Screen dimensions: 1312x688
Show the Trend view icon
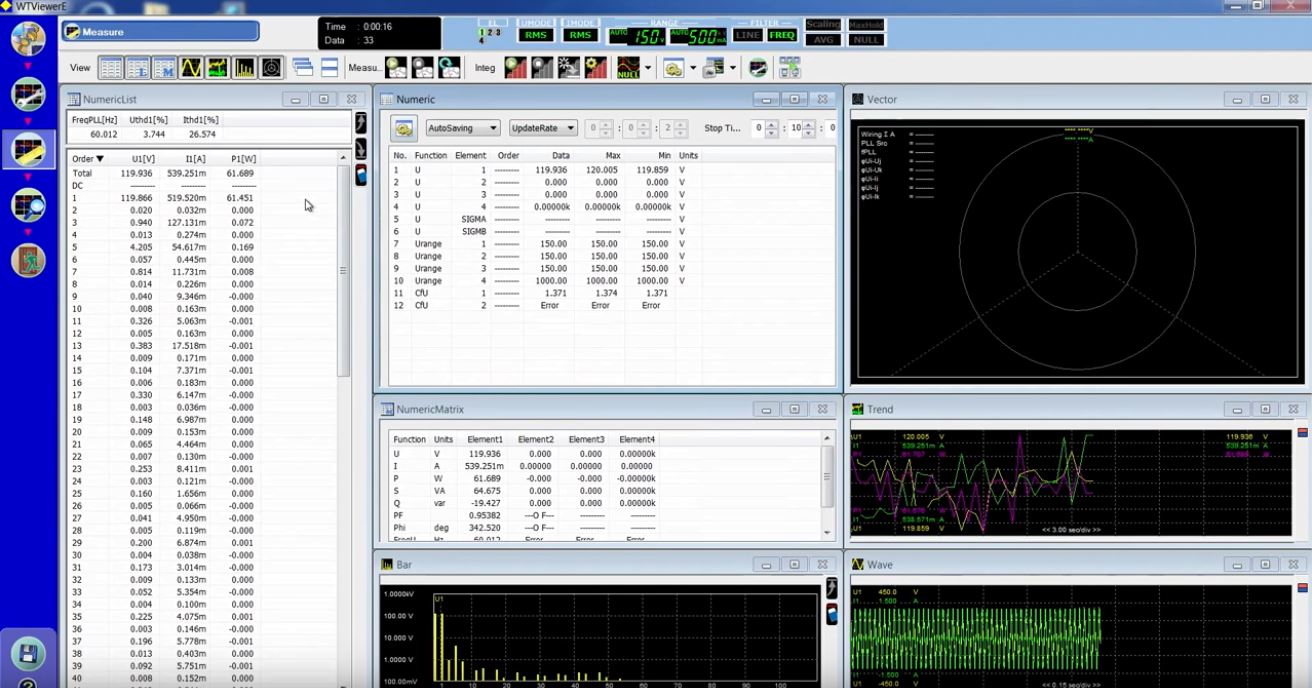[x=217, y=68]
